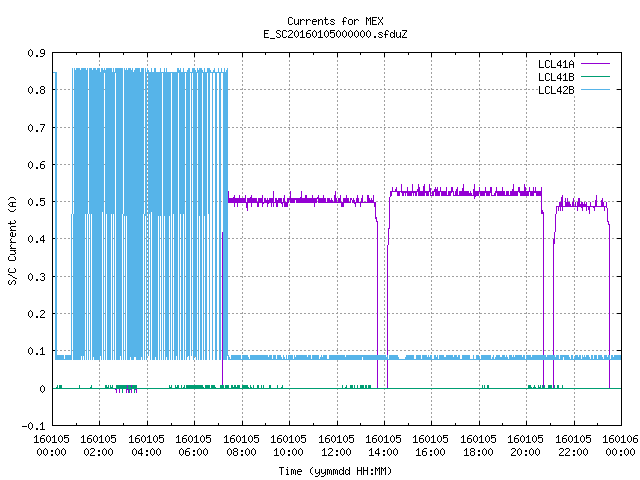Image resolution: width=640 pixels, height=480 pixels.
Task: Click the y-axis tick value 0.7
Action: (x=36, y=128)
